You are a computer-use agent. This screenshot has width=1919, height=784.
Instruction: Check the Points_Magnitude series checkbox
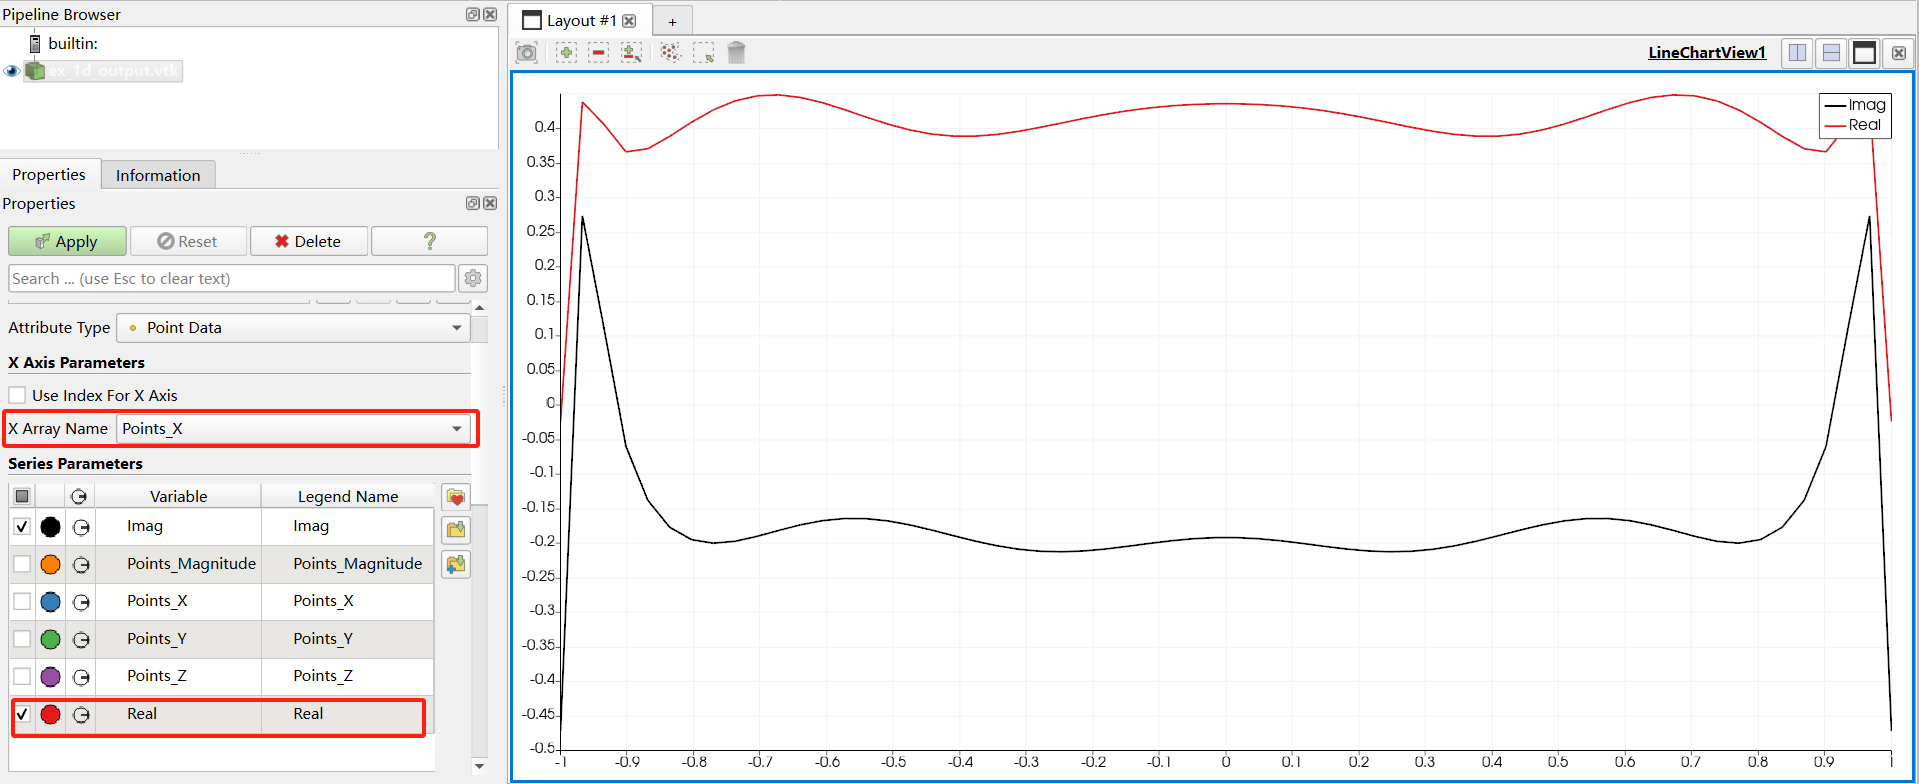(x=22, y=564)
